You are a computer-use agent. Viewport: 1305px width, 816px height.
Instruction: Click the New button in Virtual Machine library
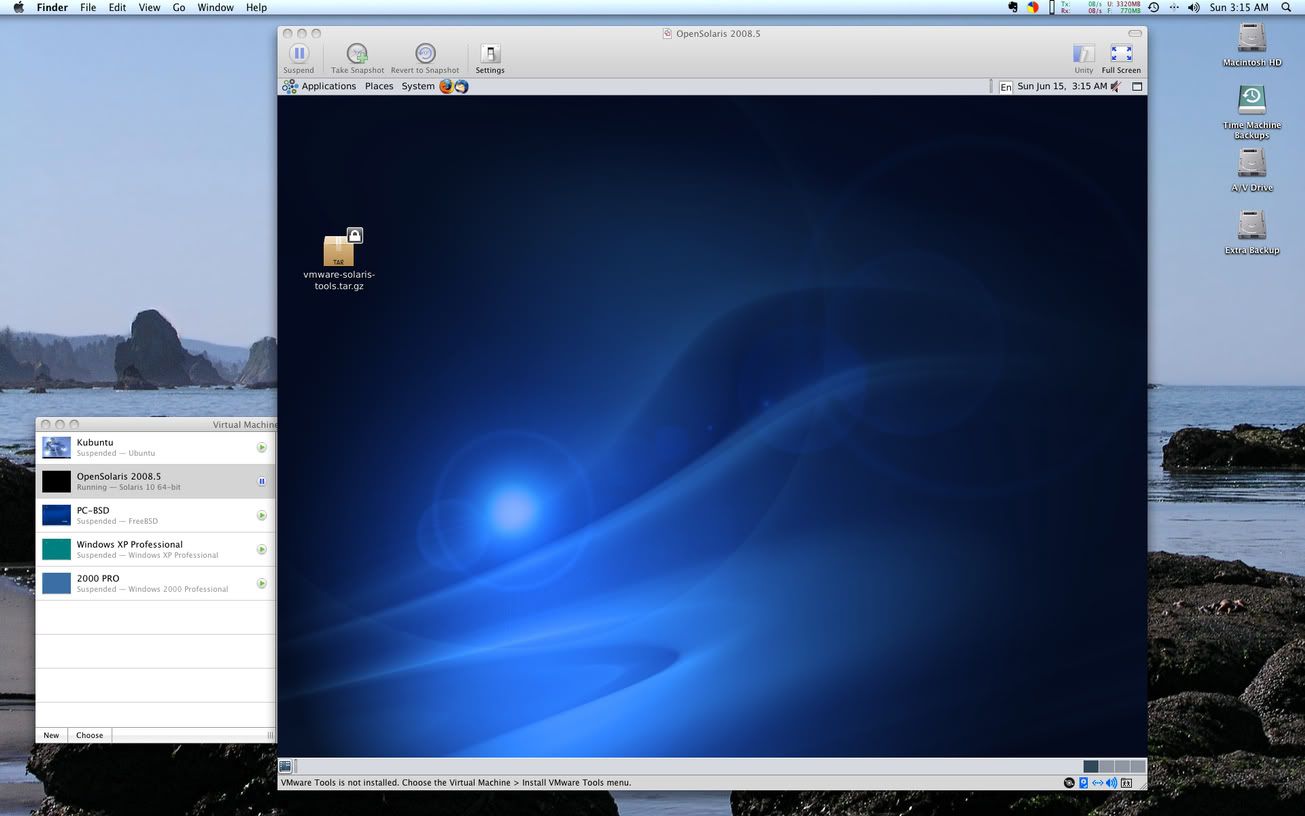(x=51, y=735)
